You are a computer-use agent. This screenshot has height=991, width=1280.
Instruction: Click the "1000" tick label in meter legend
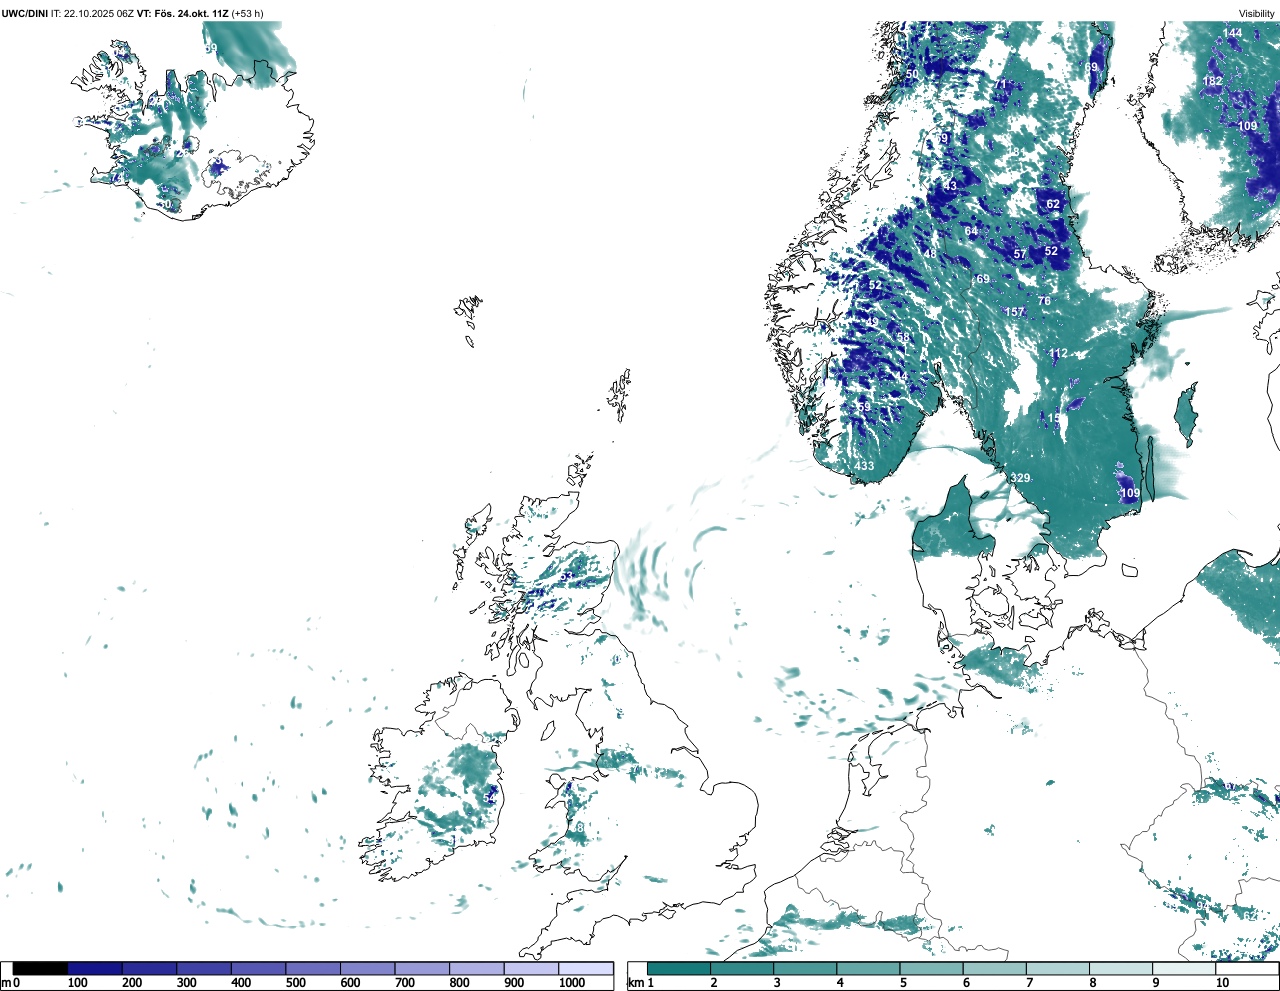572,983
